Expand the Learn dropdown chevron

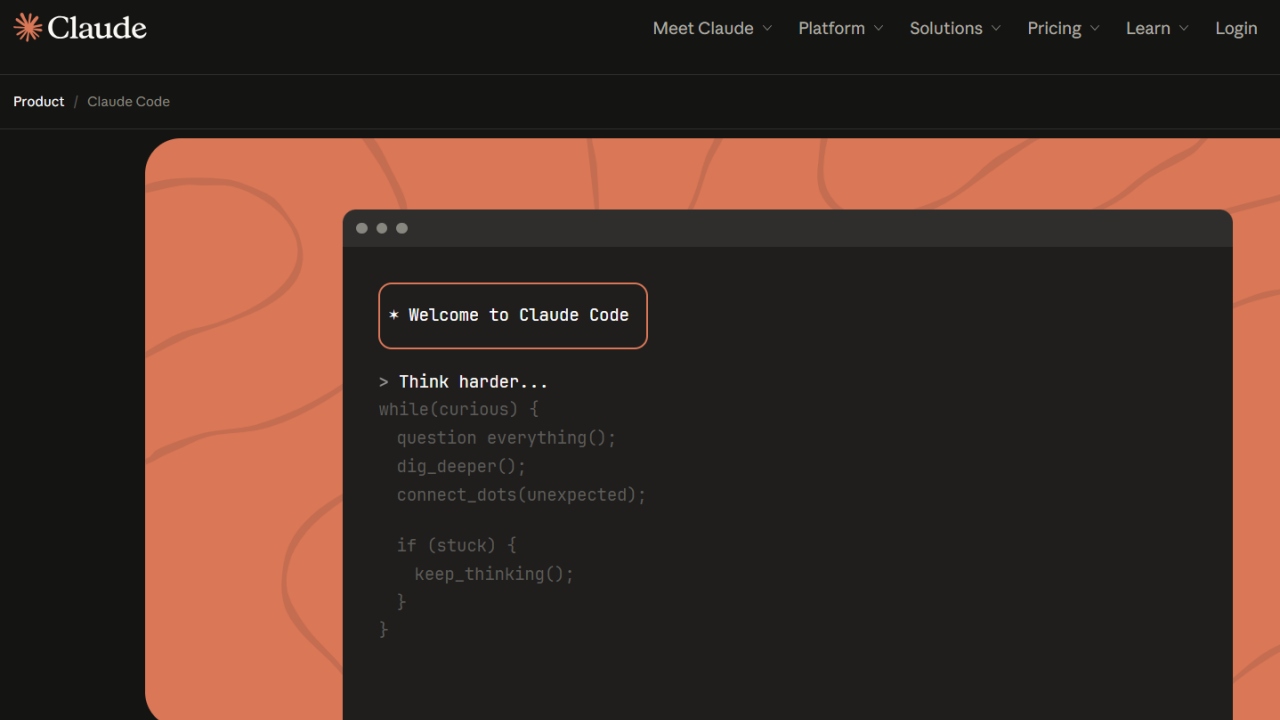(1184, 28)
